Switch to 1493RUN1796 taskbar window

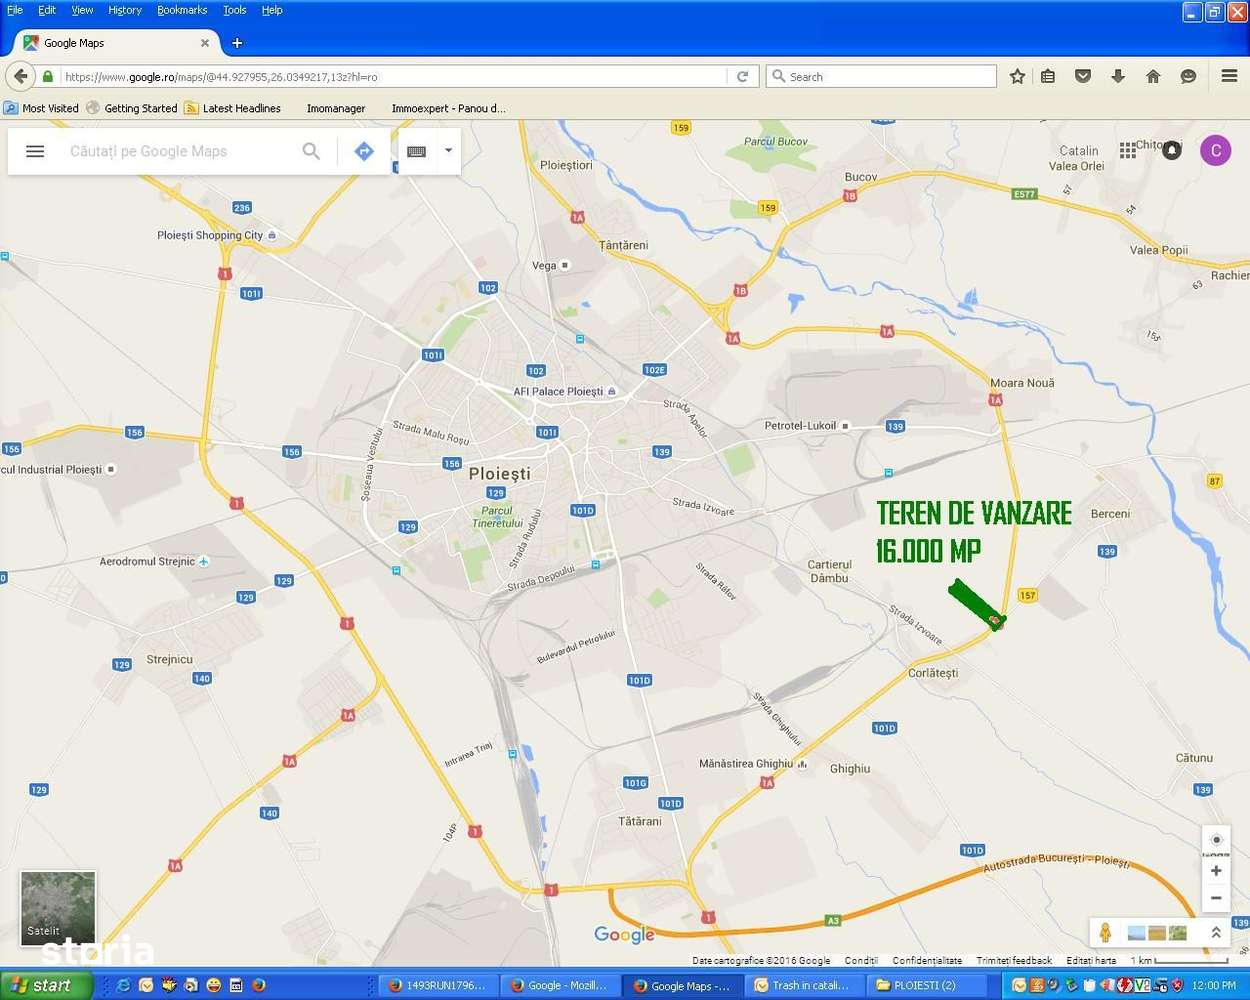click(437, 985)
